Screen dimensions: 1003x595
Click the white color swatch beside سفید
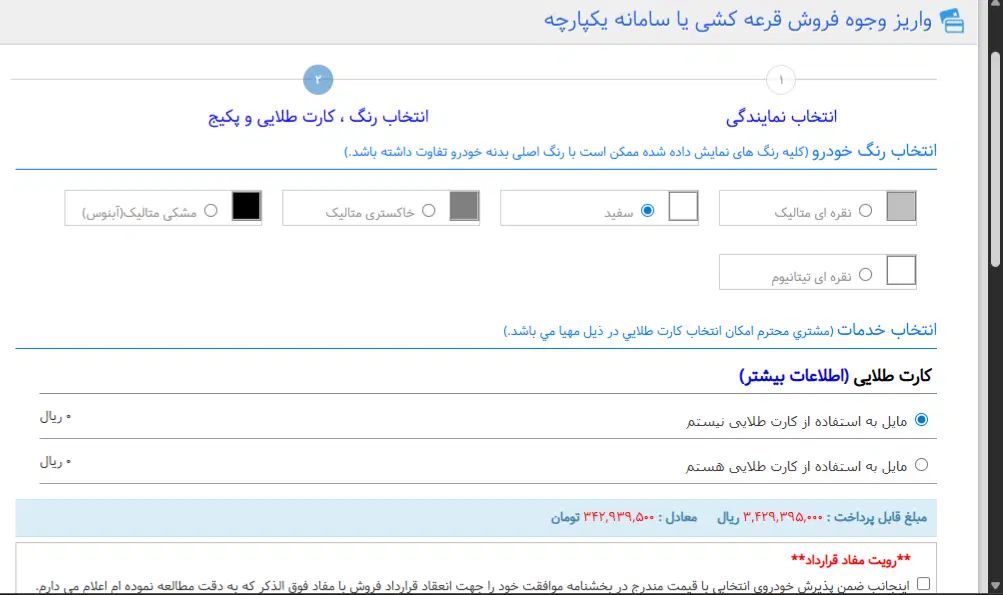pos(683,207)
